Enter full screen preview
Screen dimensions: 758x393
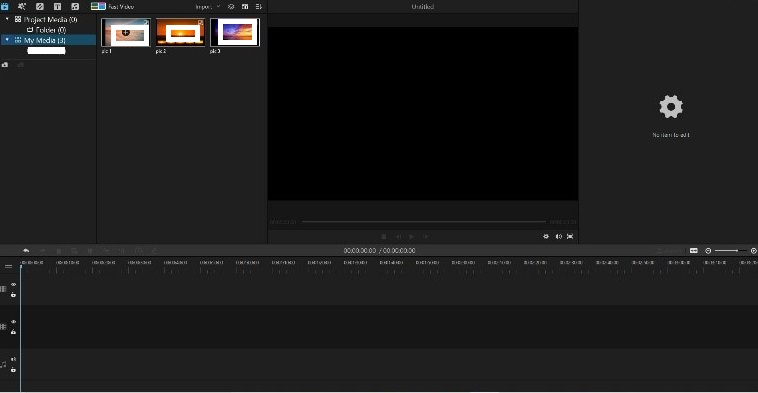pyautogui.click(x=570, y=236)
